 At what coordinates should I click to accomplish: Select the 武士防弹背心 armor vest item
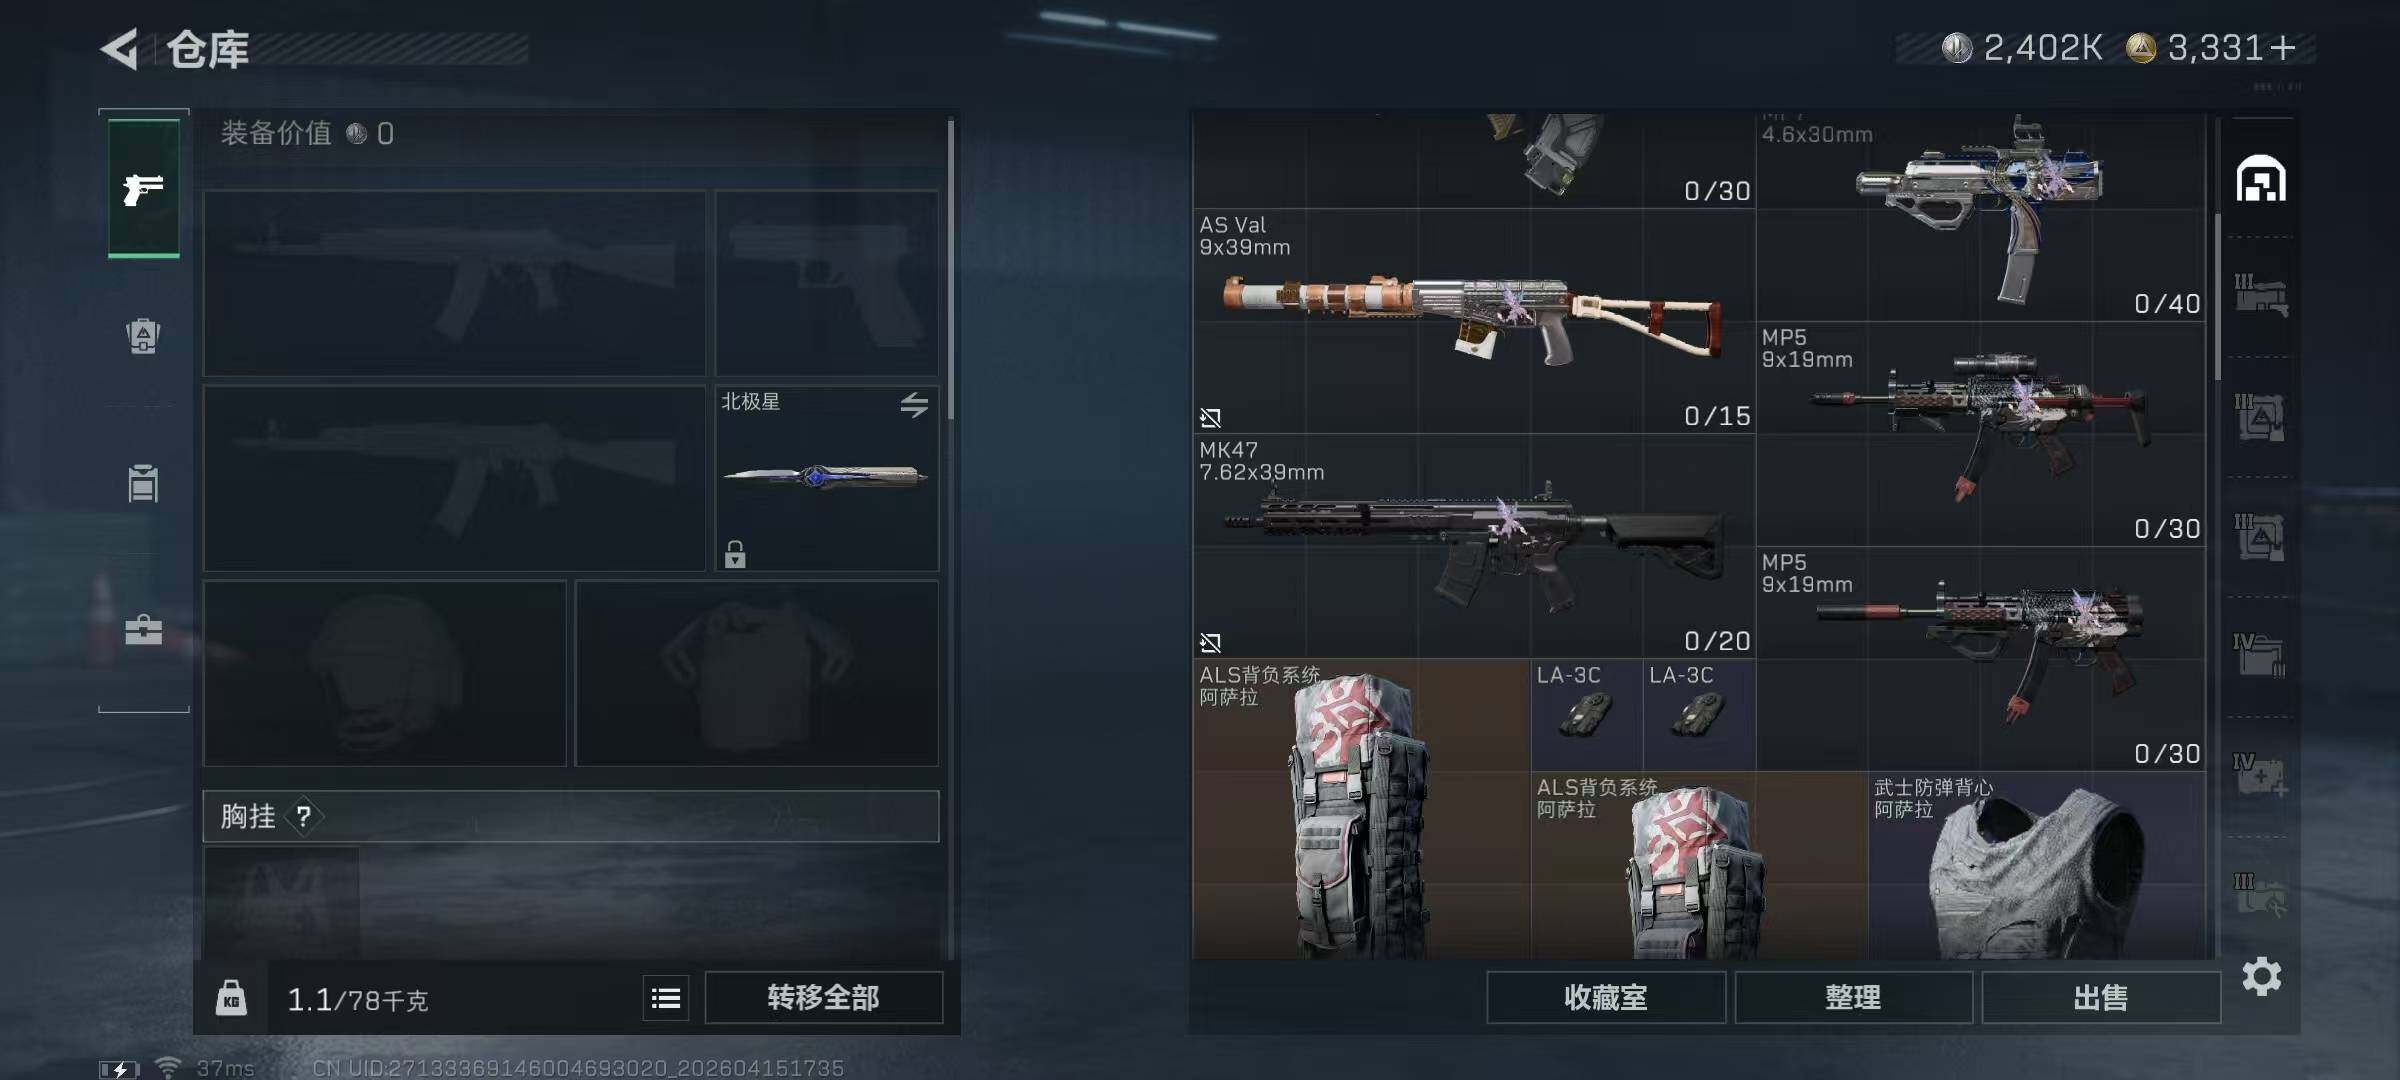pos(2036,866)
